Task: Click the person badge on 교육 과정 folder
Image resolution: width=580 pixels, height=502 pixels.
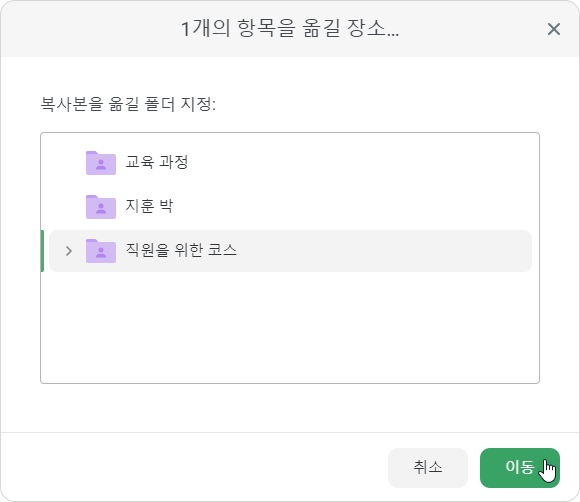Action: [101, 165]
